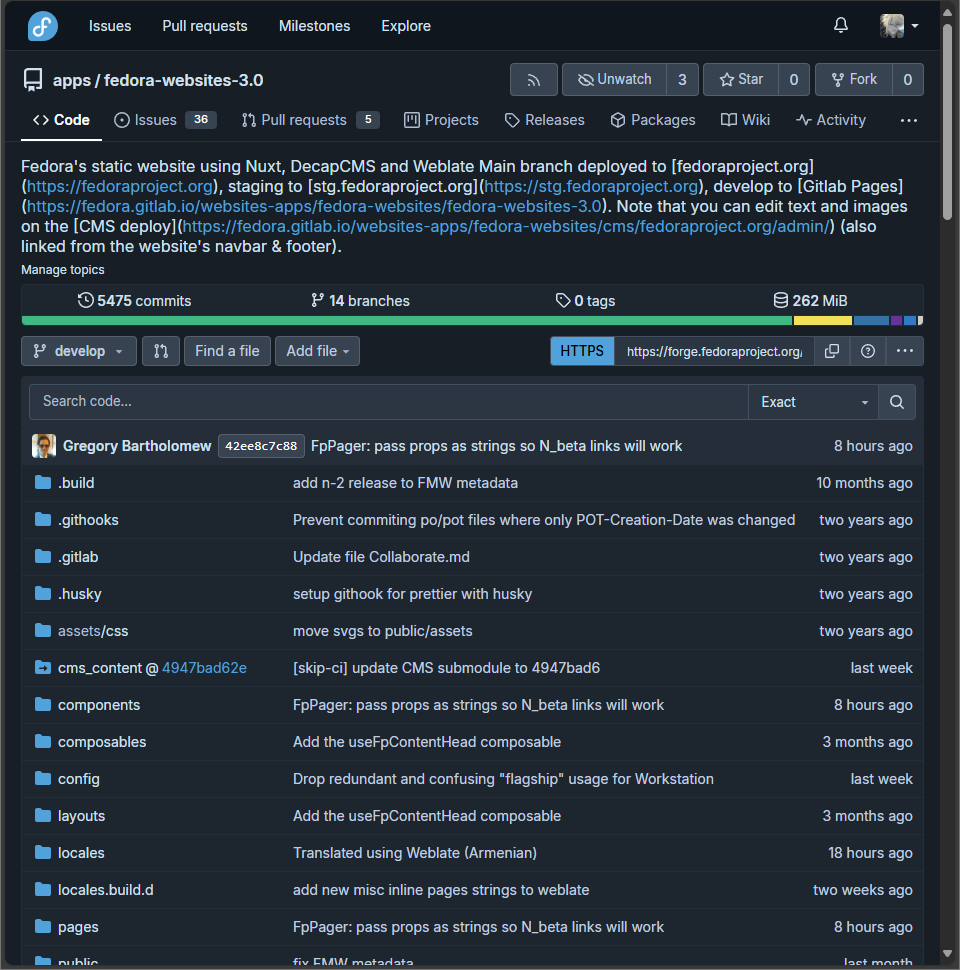Image resolution: width=960 pixels, height=970 pixels.
Task: Run code search with the magnifier icon
Action: 897,402
